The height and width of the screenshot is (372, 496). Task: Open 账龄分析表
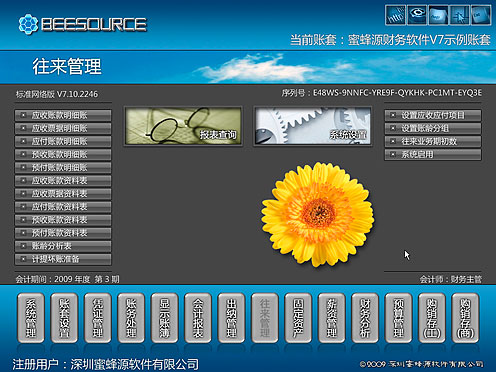(x=63, y=246)
